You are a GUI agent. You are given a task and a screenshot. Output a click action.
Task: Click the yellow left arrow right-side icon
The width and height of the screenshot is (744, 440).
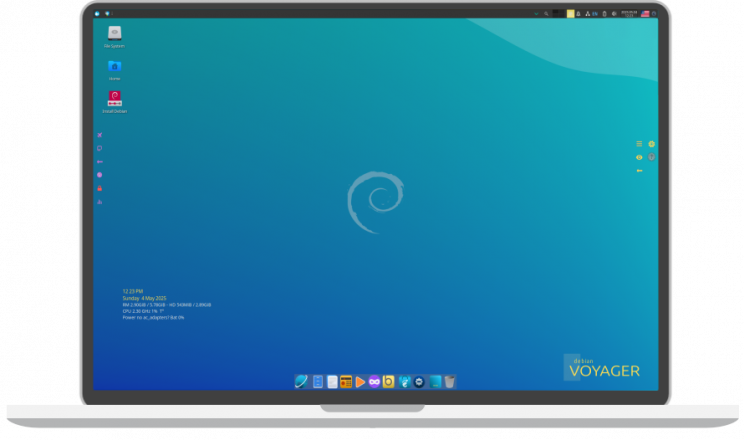coord(639,170)
